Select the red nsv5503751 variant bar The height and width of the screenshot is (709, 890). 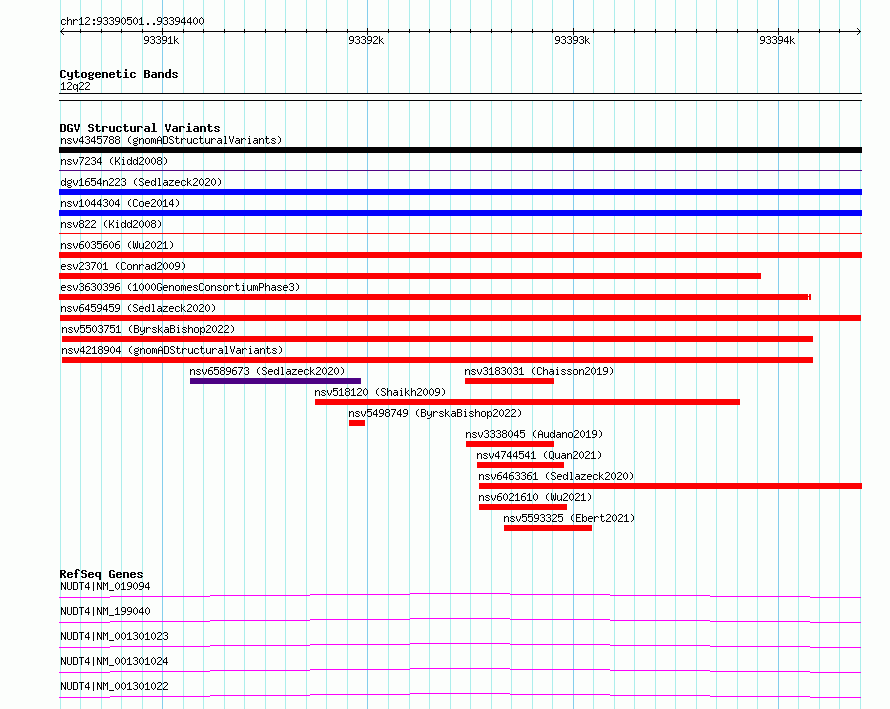[437, 339]
